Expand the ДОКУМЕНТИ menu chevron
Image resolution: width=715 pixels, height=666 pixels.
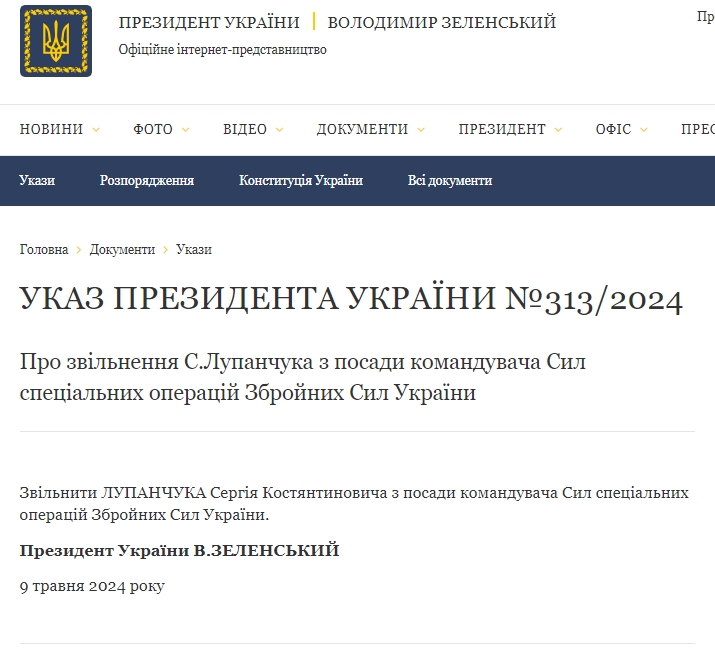click(x=421, y=130)
